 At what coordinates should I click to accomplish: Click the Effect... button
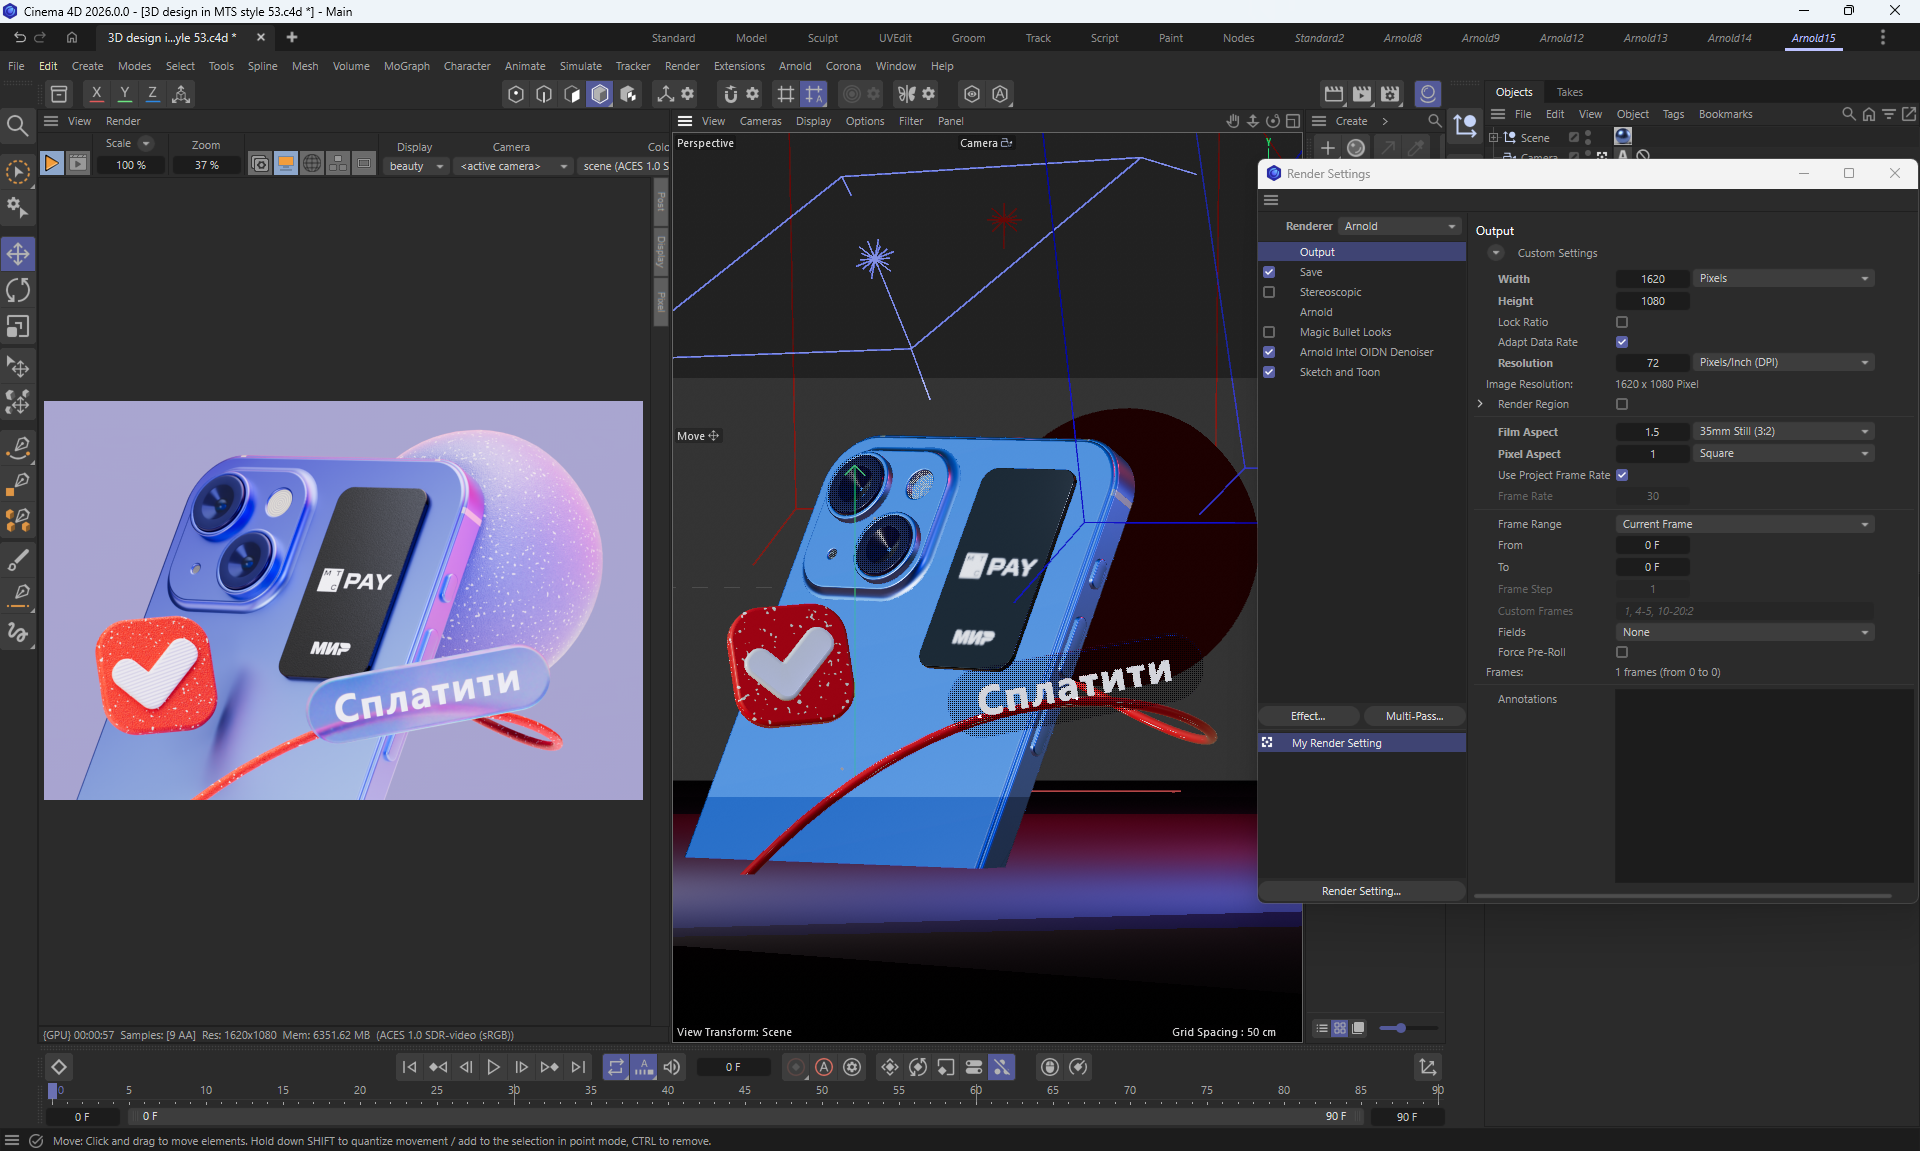click(1308, 716)
